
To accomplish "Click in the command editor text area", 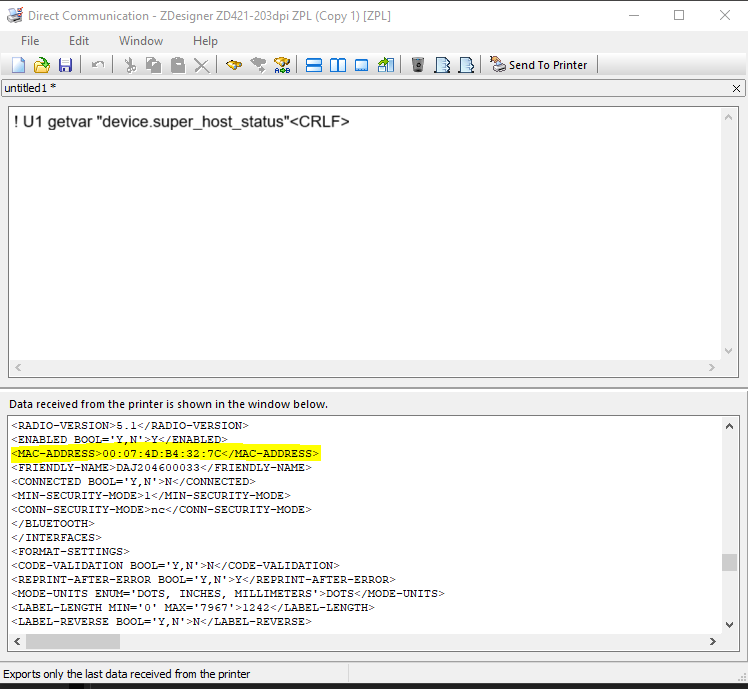I will click(360, 240).
